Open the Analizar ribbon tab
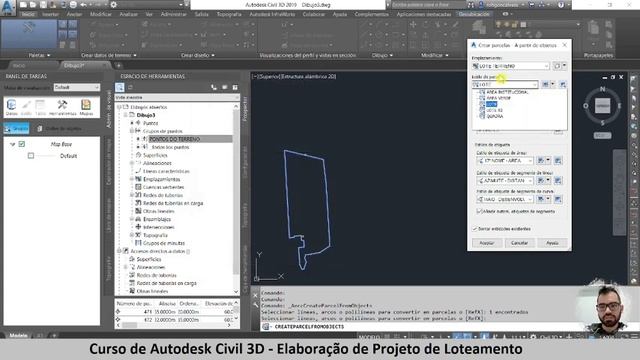 coord(129,14)
